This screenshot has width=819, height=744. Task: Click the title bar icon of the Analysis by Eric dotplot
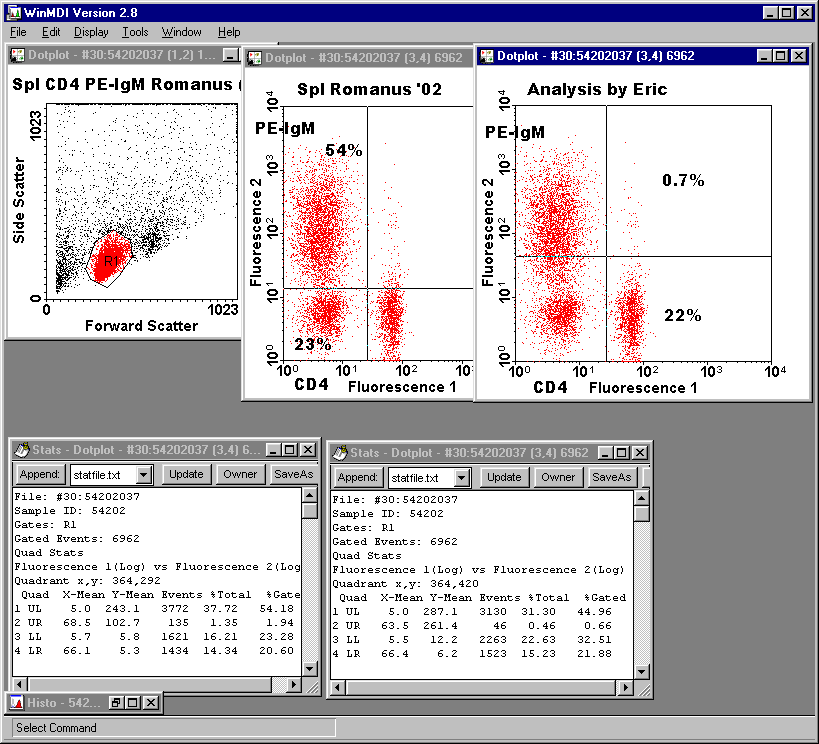click(486, 56)
